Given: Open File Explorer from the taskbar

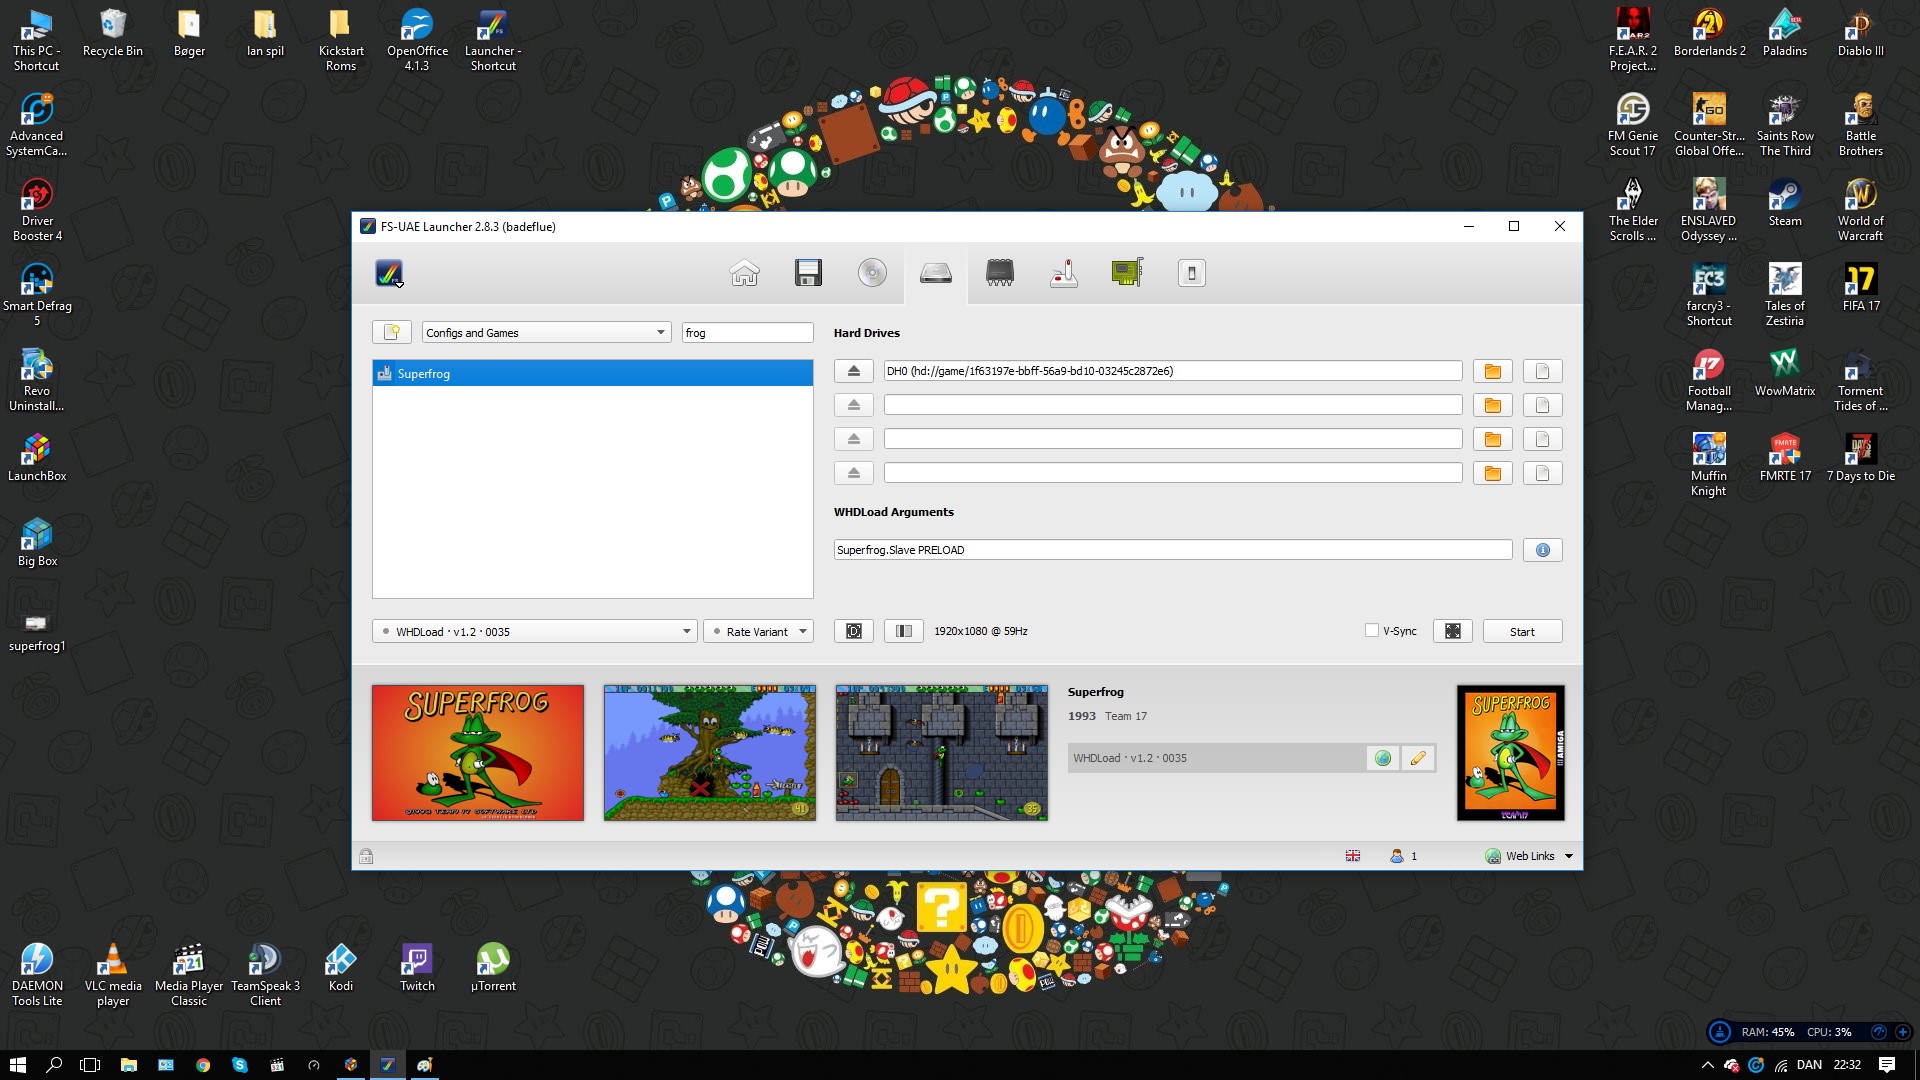Looking at the screenshot, I should pyautogui.click(x=128, y=1065).
